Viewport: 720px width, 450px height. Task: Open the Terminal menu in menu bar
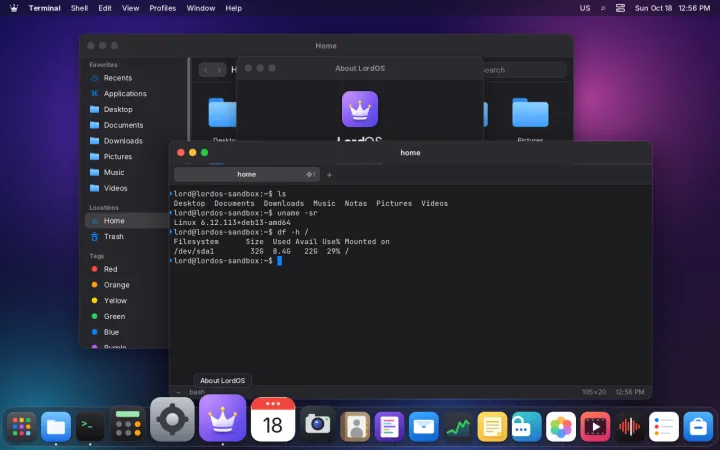tap(45, 8)
